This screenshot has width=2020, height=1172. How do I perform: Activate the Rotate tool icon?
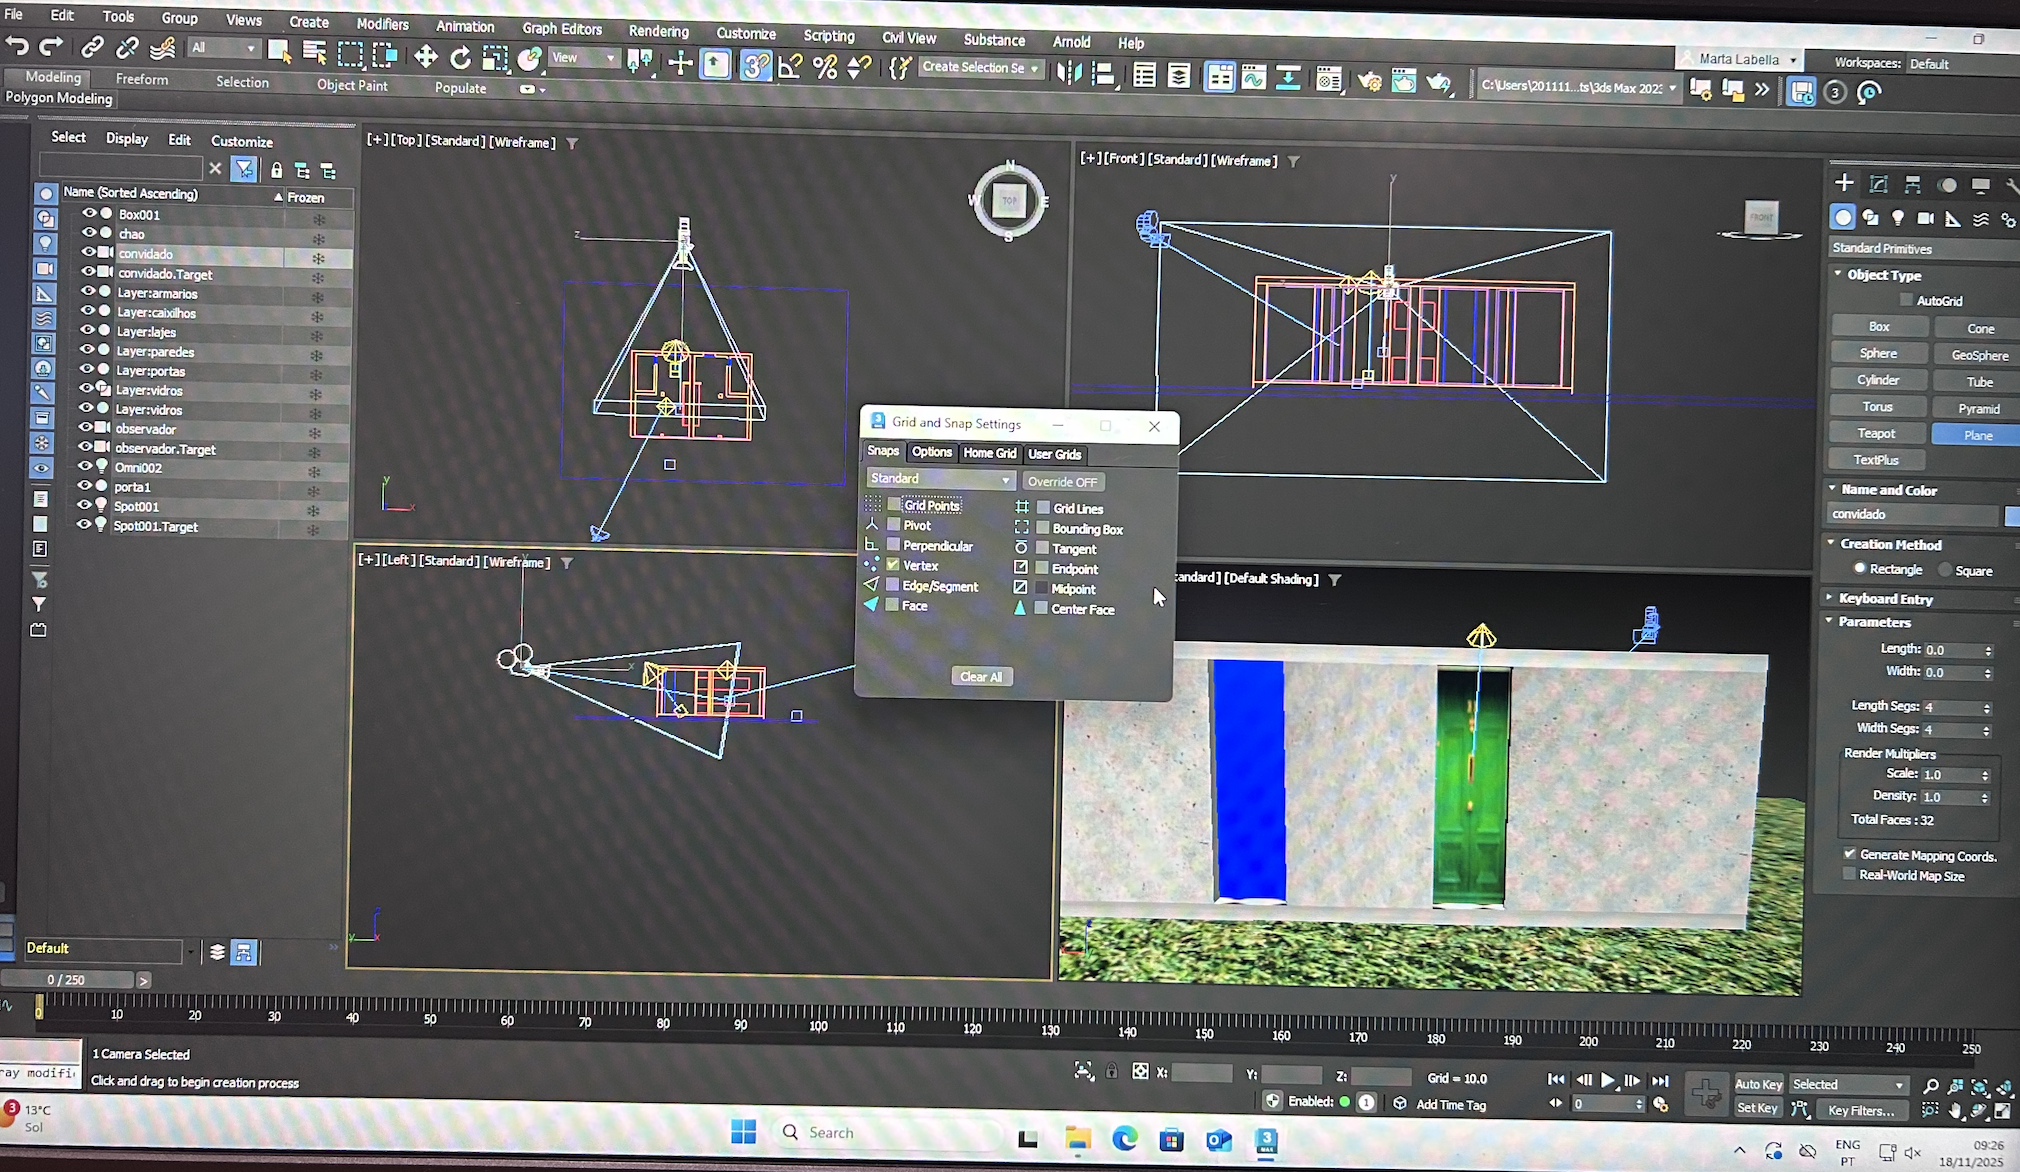click(x=460, y=59)
